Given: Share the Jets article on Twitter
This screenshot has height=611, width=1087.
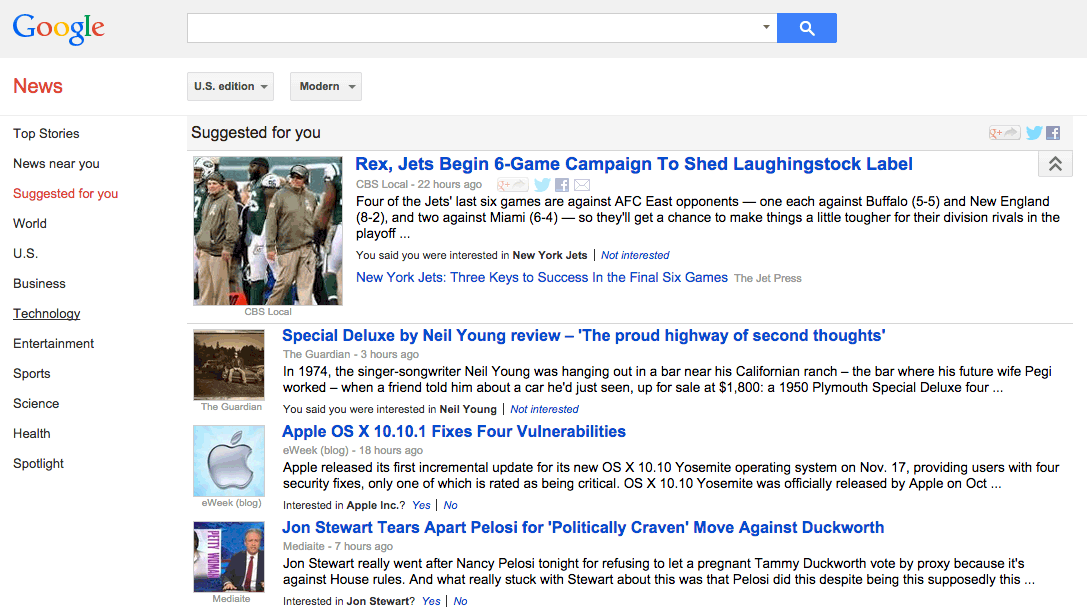Looking at the screenshot, I should (541, 185).
